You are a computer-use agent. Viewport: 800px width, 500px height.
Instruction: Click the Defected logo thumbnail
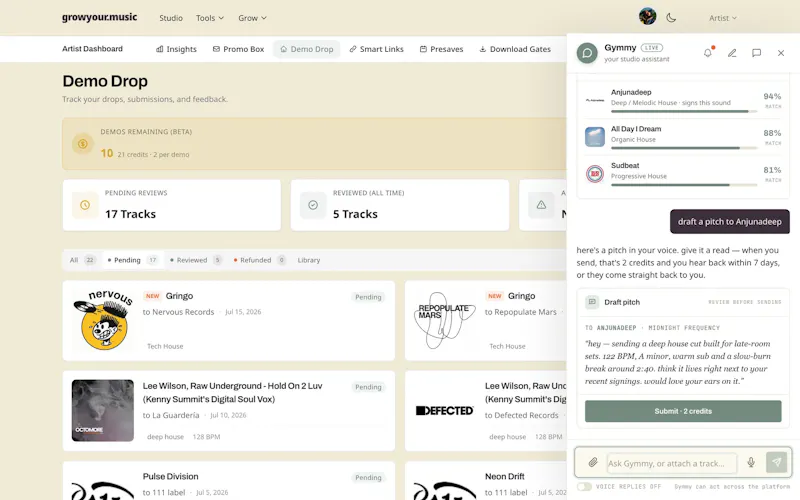click(444, 410)
